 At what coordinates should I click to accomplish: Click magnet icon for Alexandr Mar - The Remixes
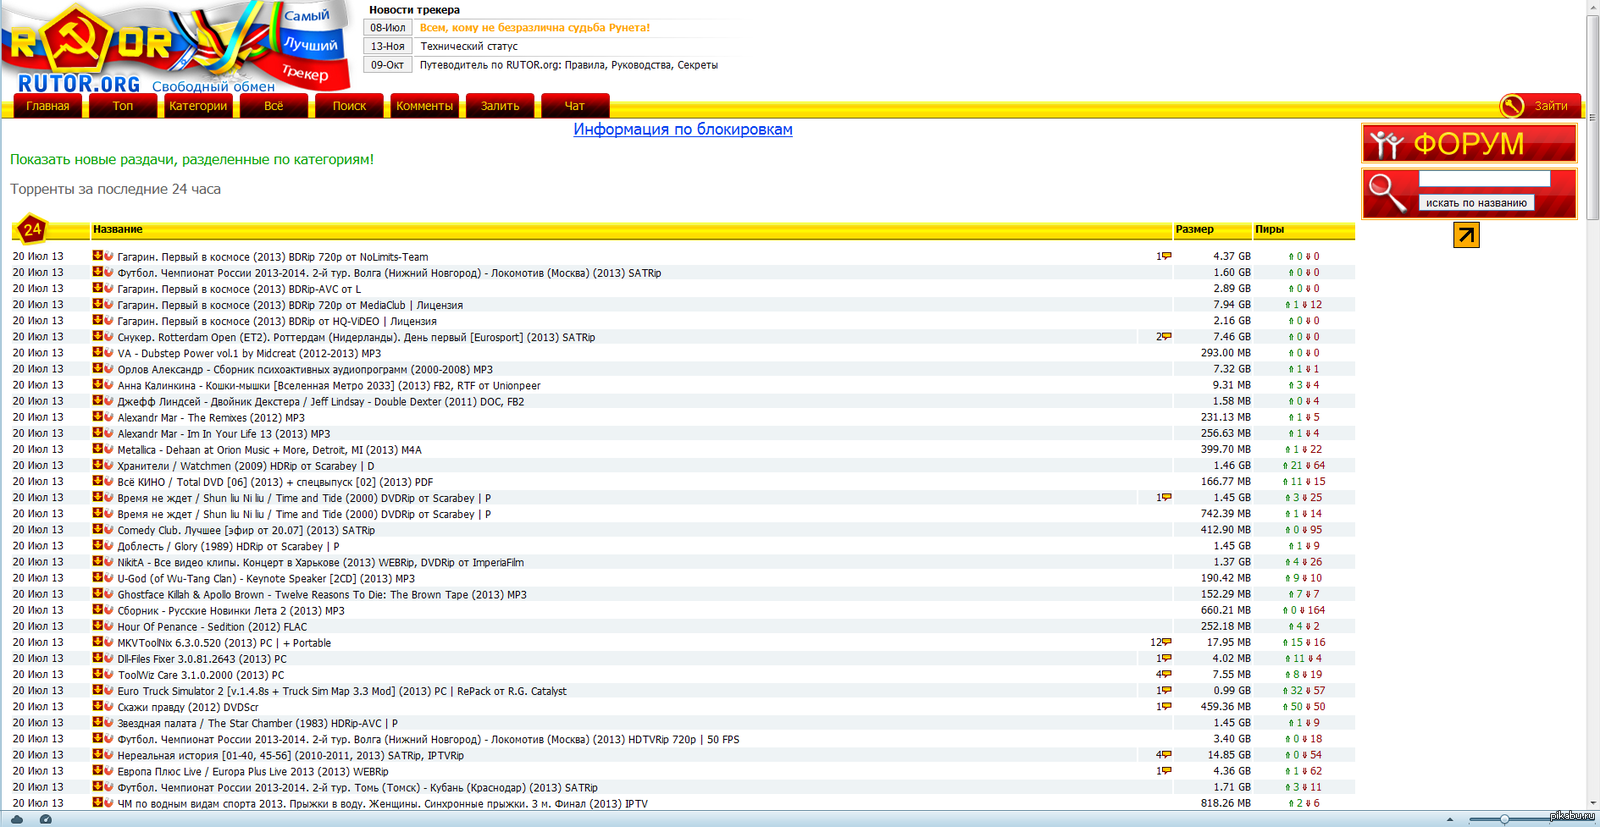pos(109,416)
